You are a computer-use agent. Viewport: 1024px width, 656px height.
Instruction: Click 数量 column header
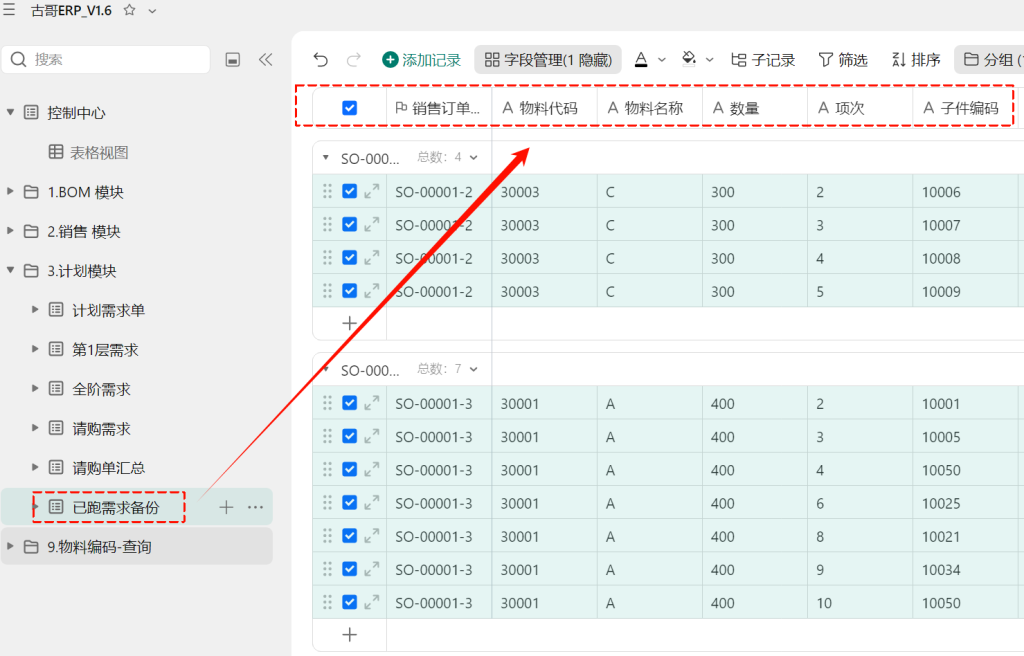[755, 108]
